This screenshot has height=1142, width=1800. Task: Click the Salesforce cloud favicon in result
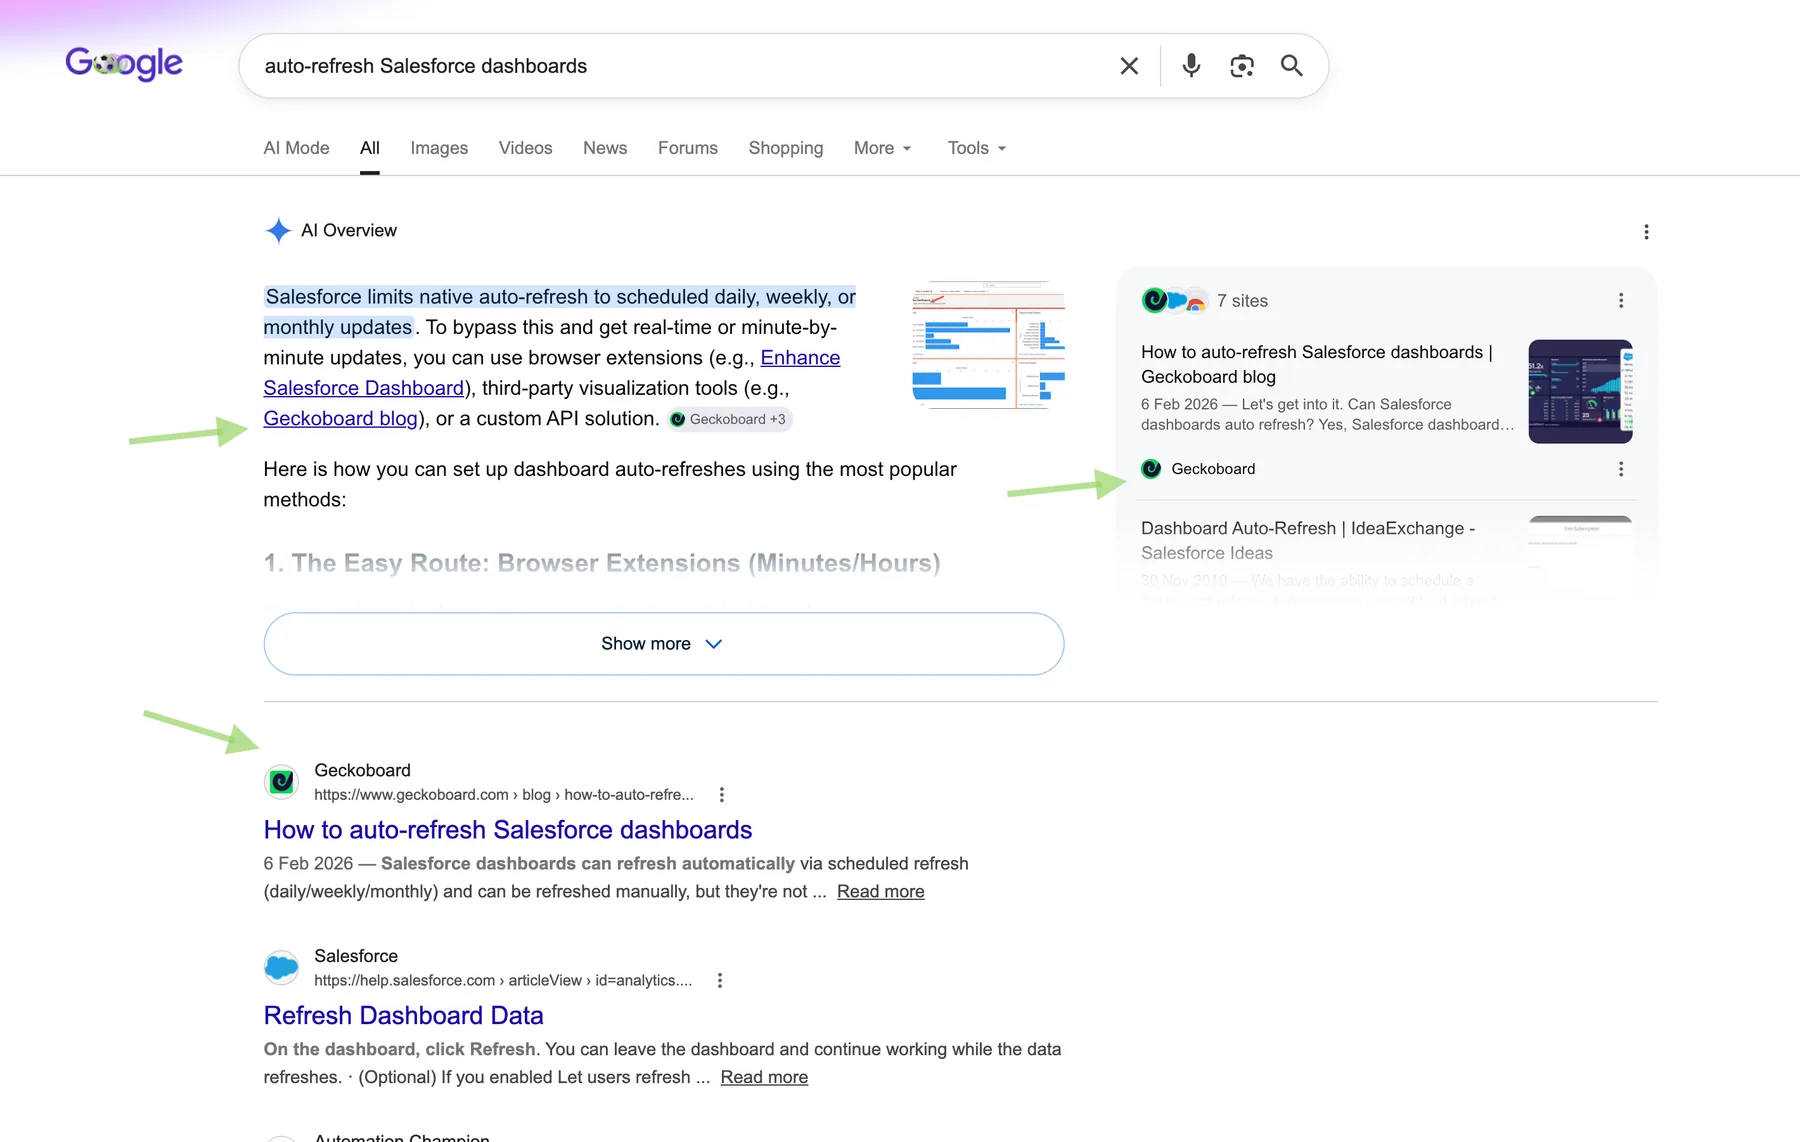pos(282,968)
